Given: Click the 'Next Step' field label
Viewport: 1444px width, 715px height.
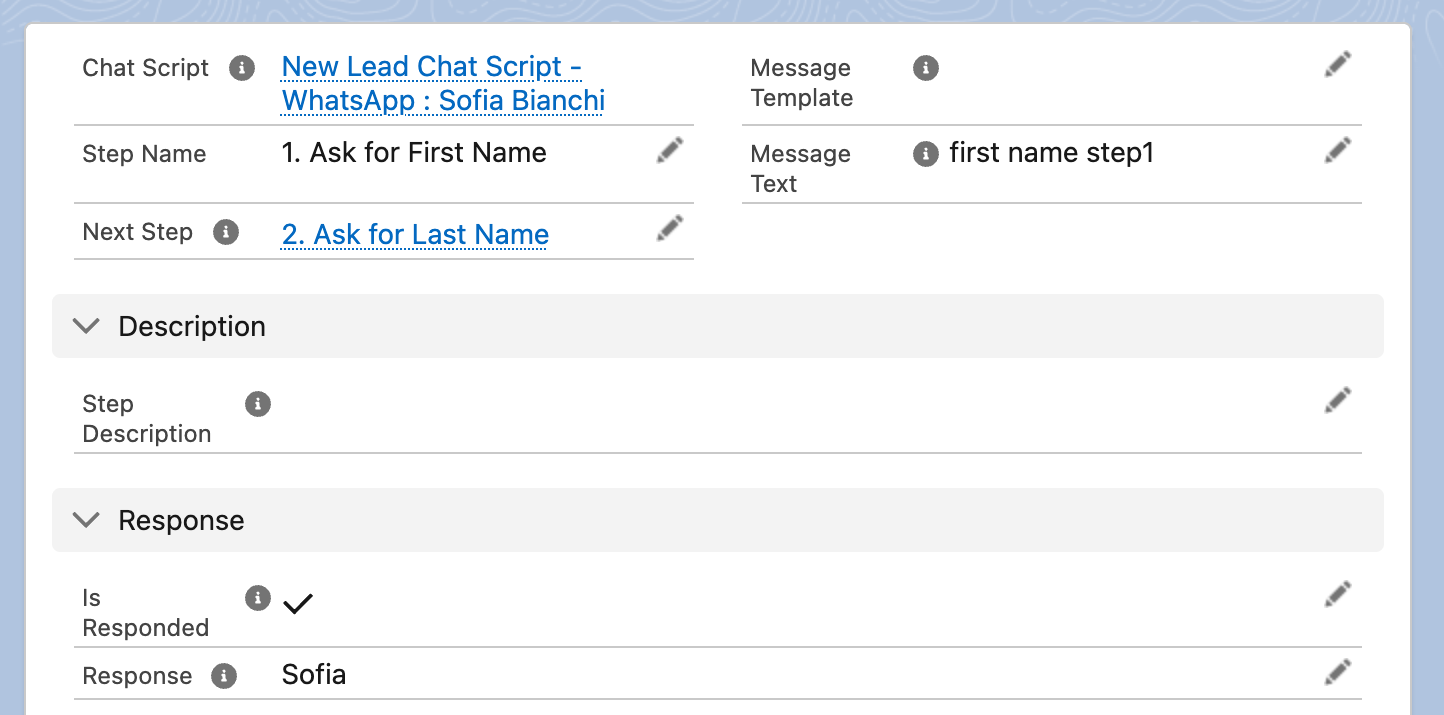Looking at the screenshot, I should coord(137,232).
